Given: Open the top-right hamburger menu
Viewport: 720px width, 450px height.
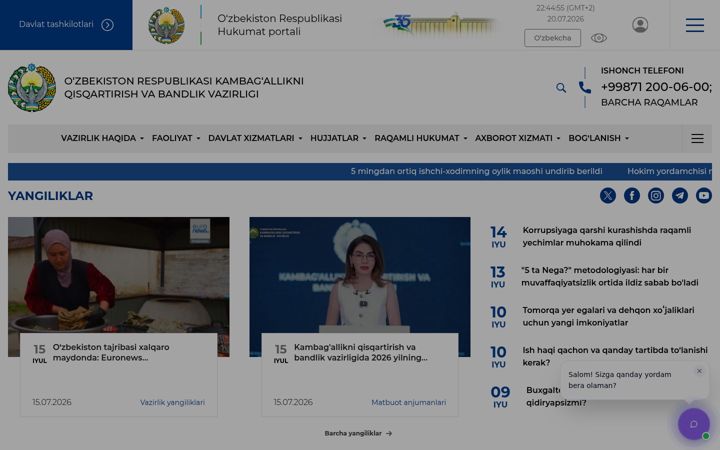Looking at the screenshot, I should click(694, 25).
